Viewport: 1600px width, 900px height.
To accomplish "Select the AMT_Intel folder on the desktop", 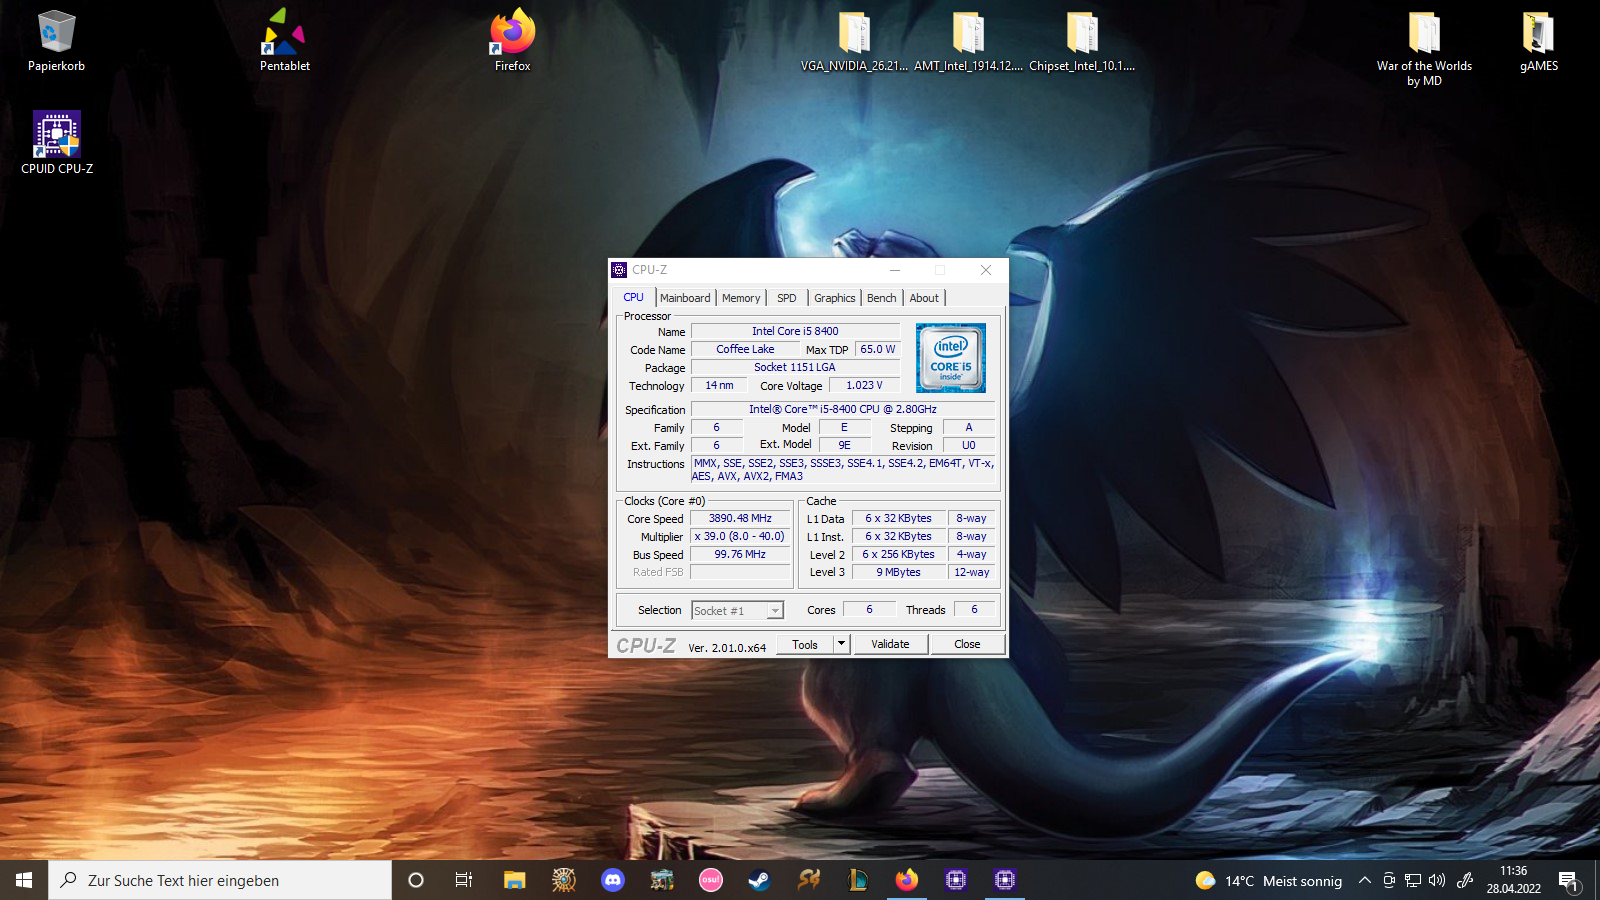I will 968,42.
